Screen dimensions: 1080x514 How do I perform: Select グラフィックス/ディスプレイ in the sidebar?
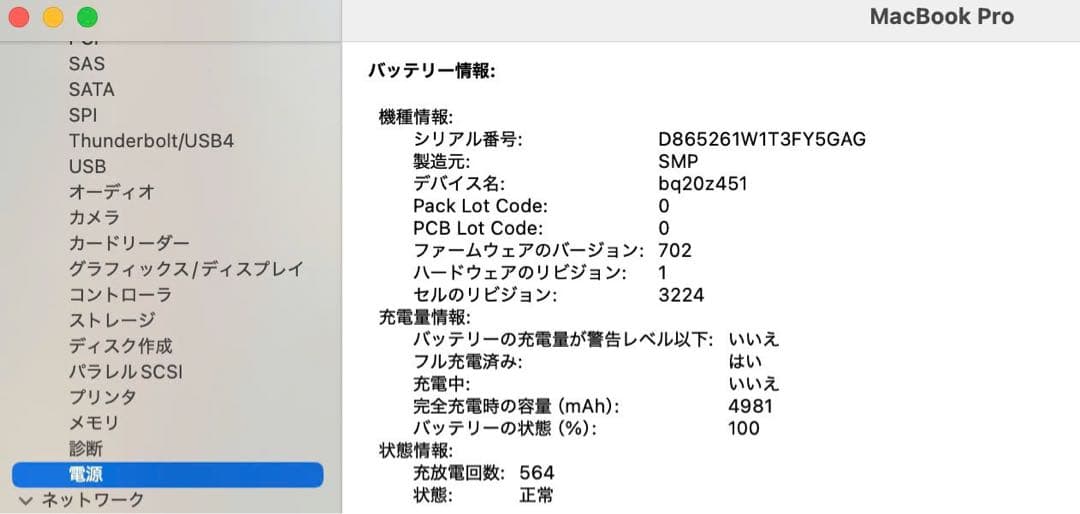click(x=186, y=269)
